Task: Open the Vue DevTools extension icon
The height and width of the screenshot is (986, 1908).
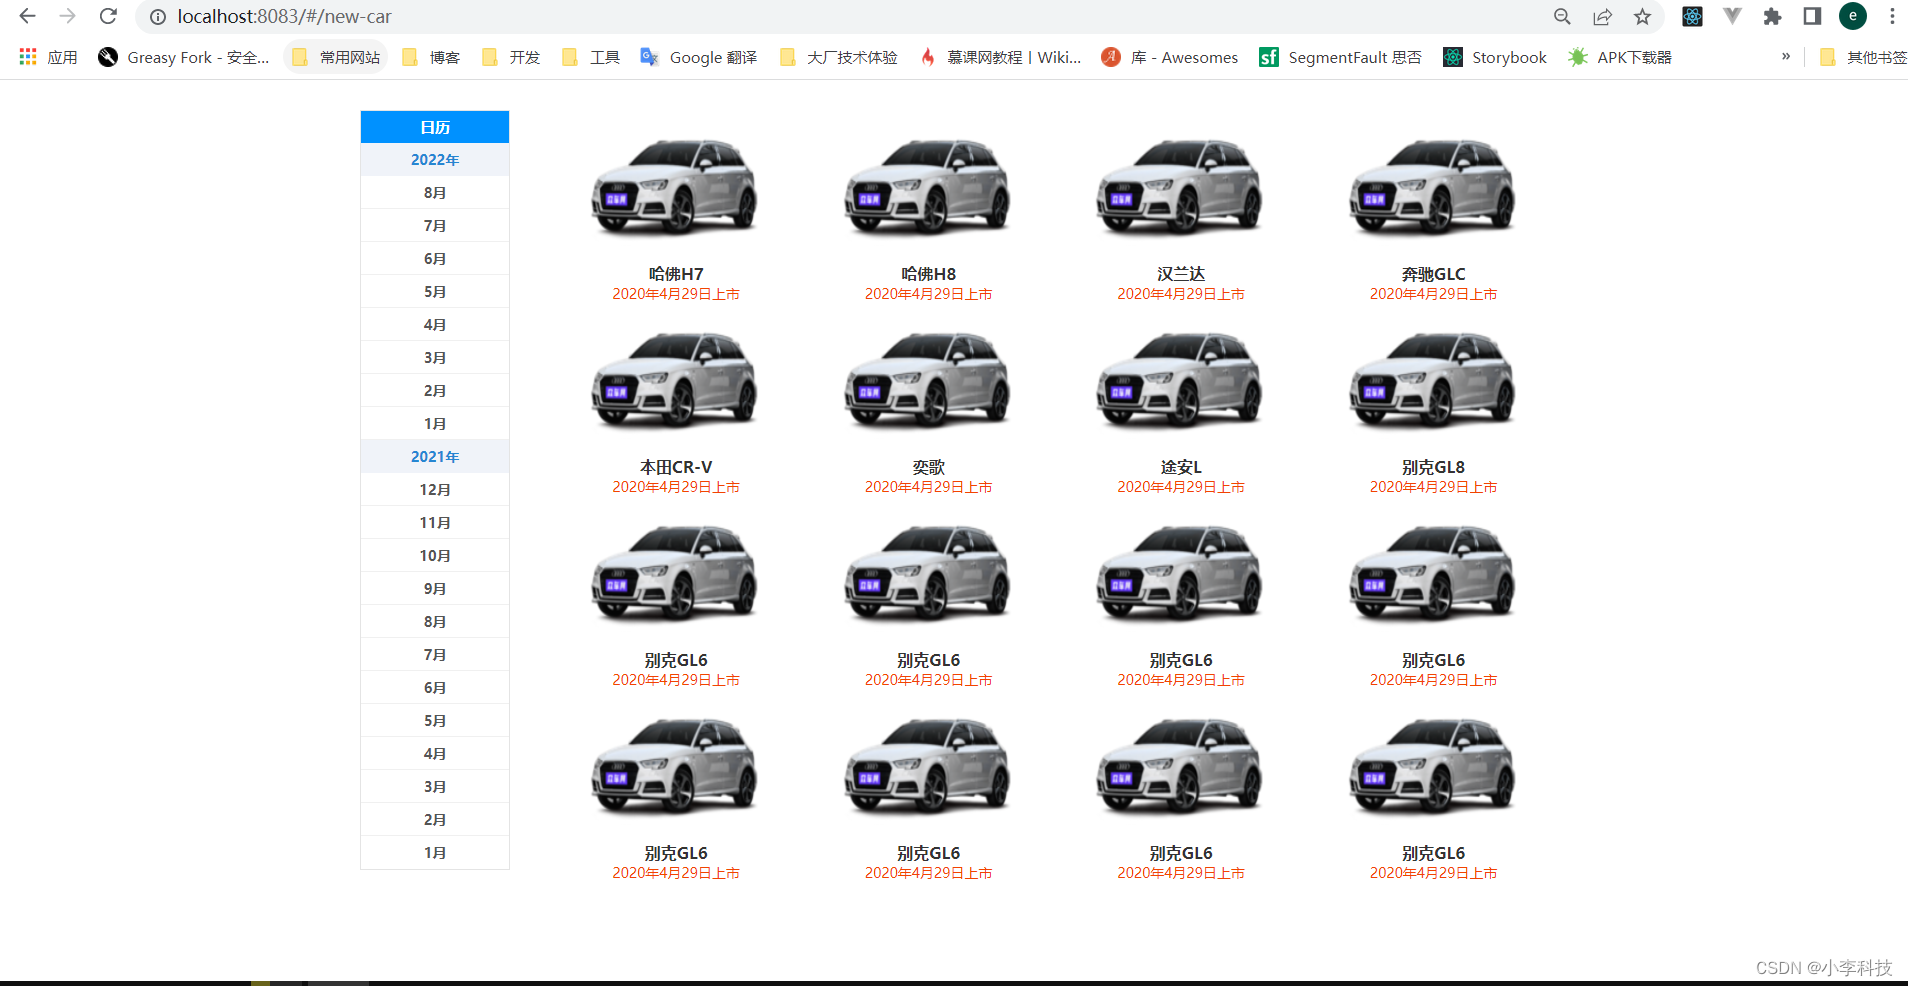Action: point(1732,16)
